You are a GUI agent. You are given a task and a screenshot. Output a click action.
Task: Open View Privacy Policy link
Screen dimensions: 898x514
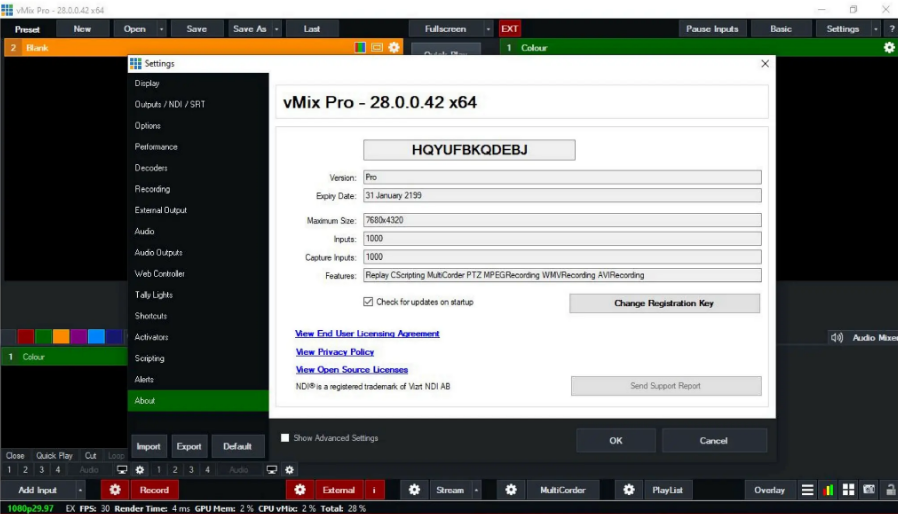click(x=335, y=352)
